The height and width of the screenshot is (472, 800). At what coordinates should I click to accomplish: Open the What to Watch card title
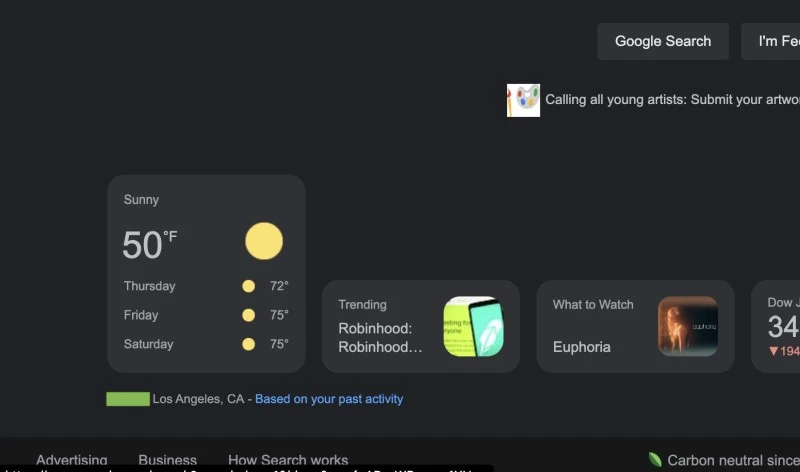pyautogui.click(x=593, y=305)
